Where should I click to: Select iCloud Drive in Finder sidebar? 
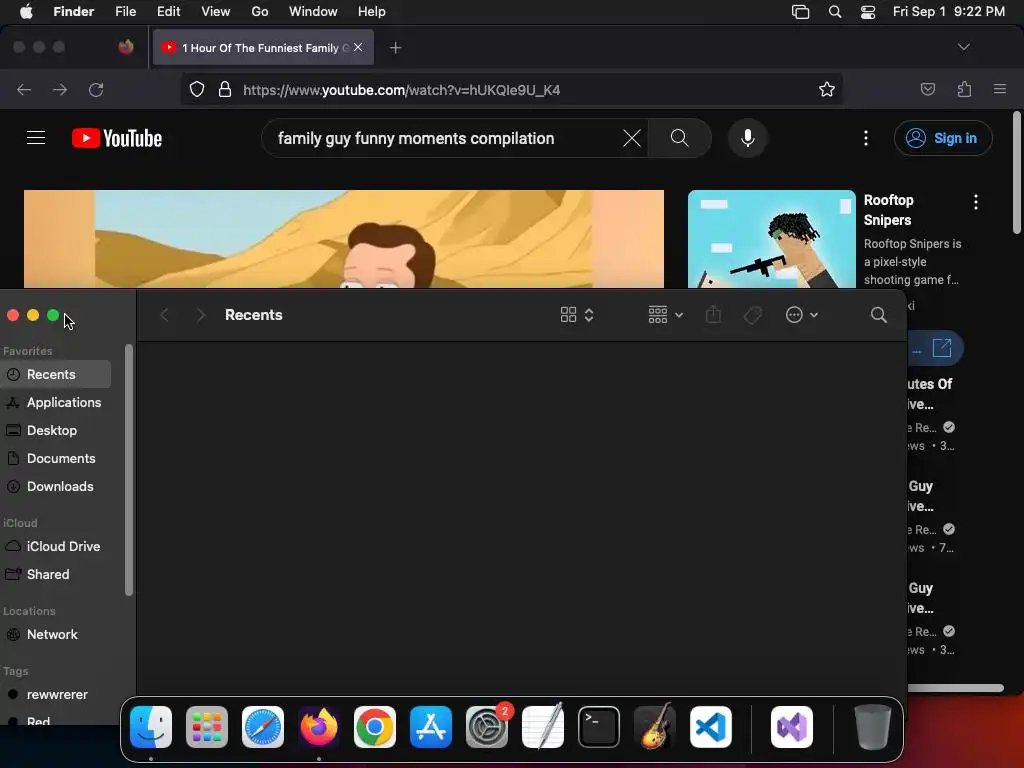56,547
